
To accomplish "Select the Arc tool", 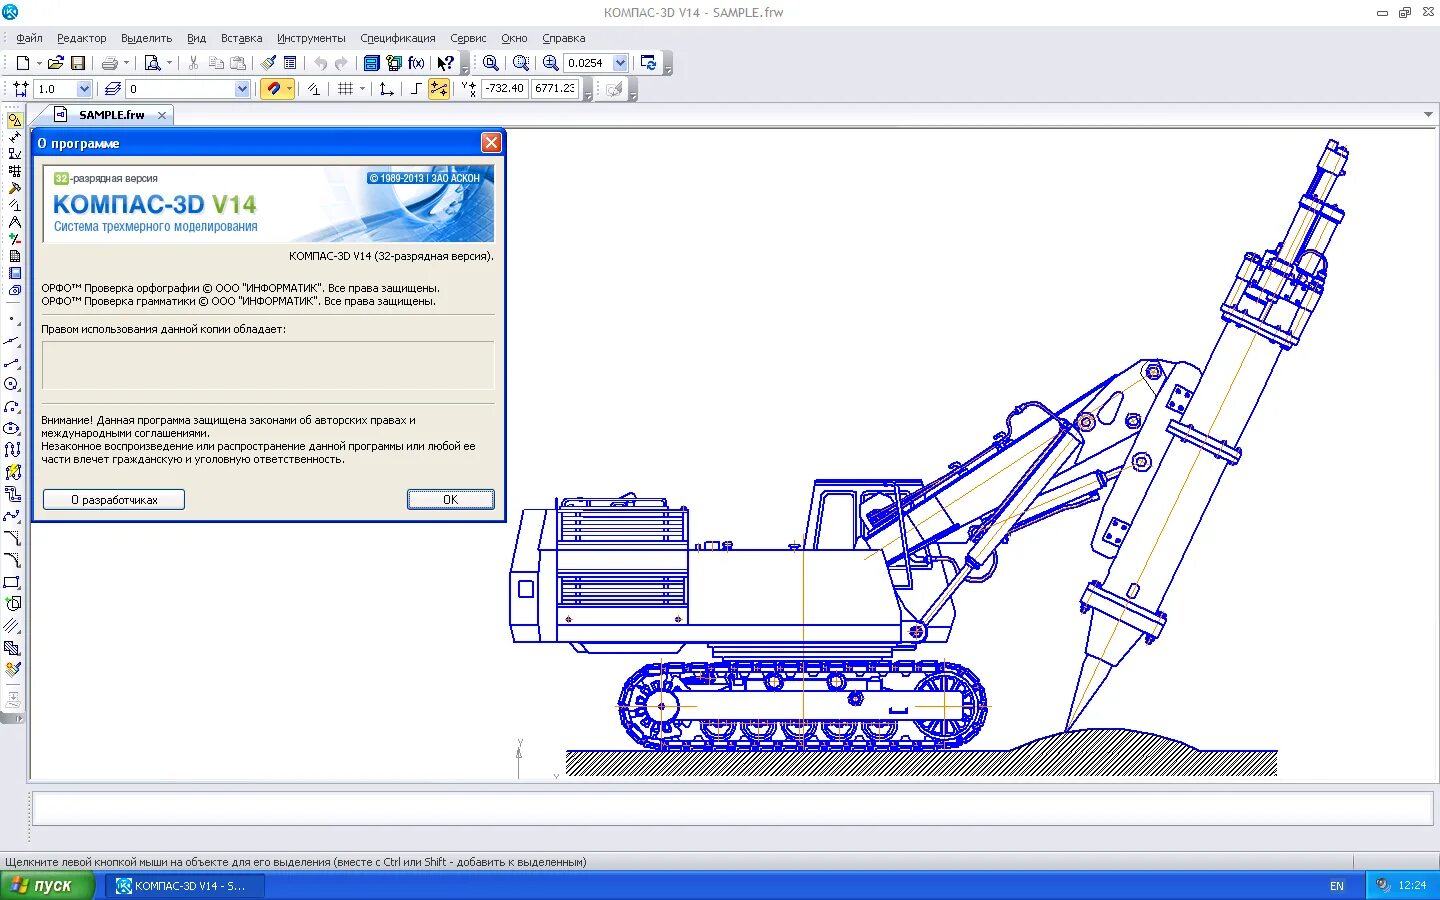I will 12,407.
